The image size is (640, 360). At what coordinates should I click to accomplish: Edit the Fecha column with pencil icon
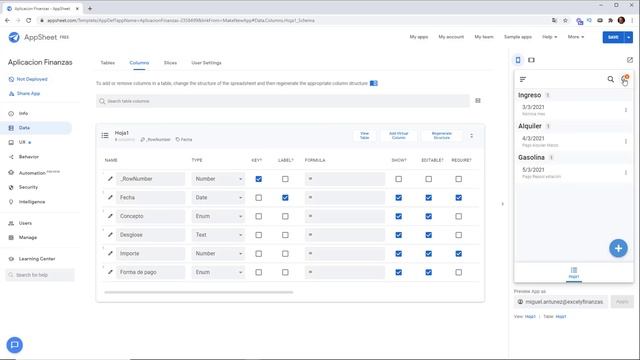(110, 198)
